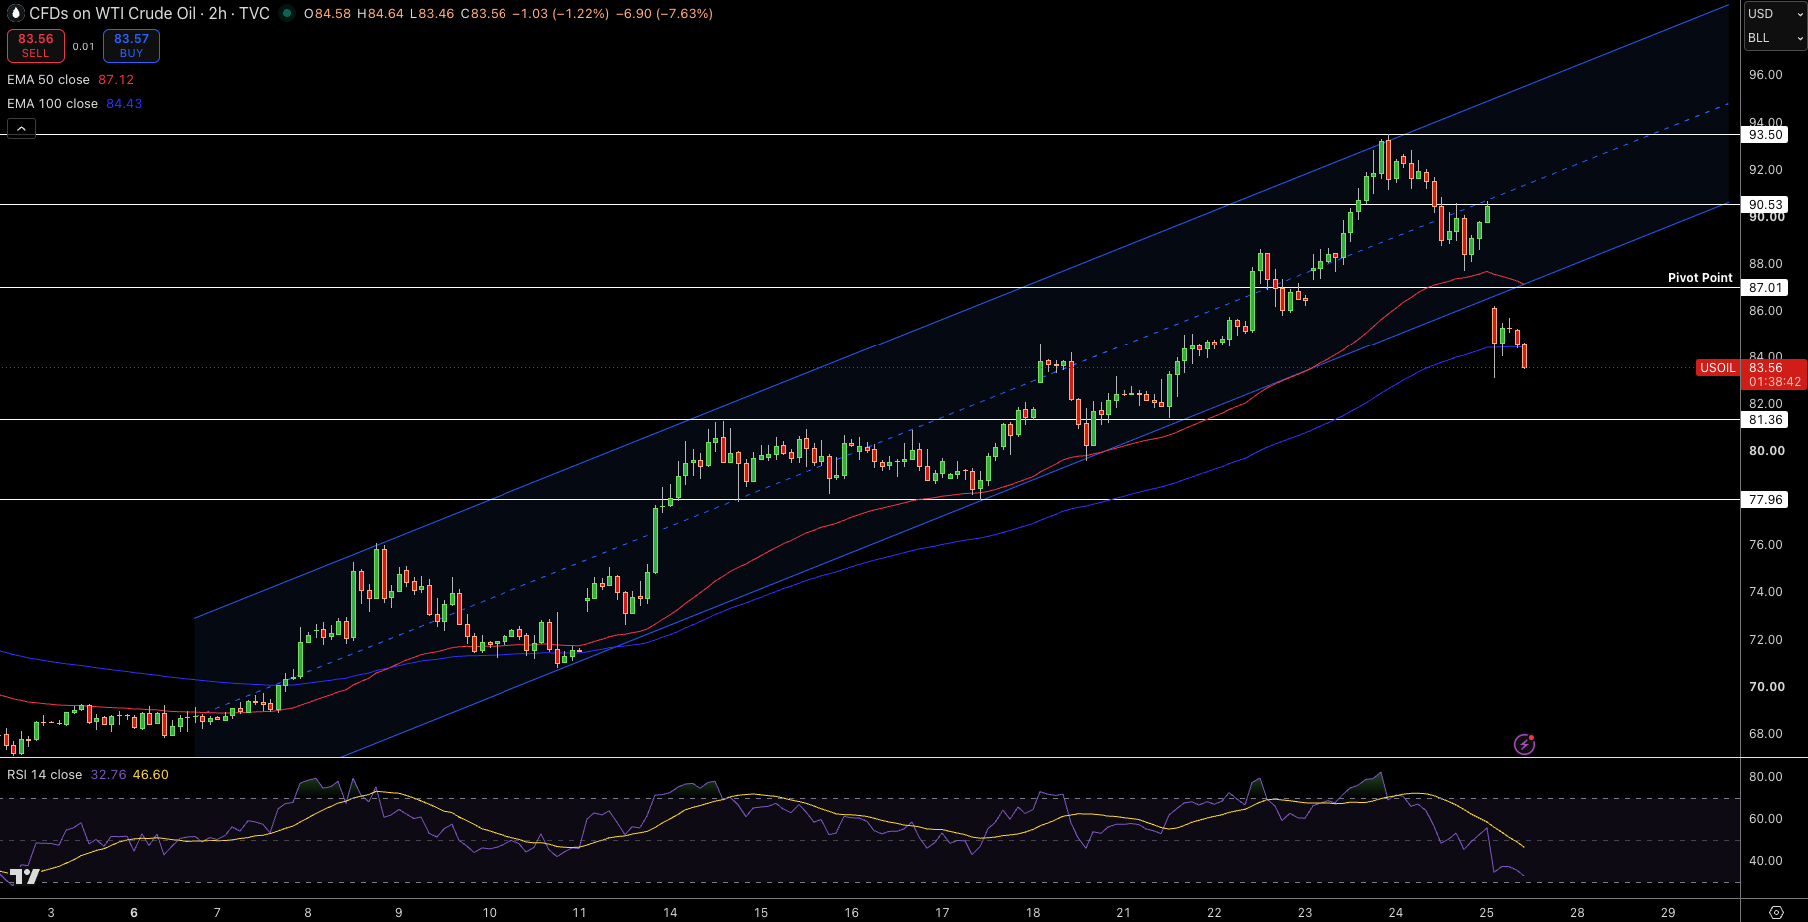Screen dimensions: 1808x922
Task: Click the EMA 100 value 84.43
Action: tap(124, 104)
